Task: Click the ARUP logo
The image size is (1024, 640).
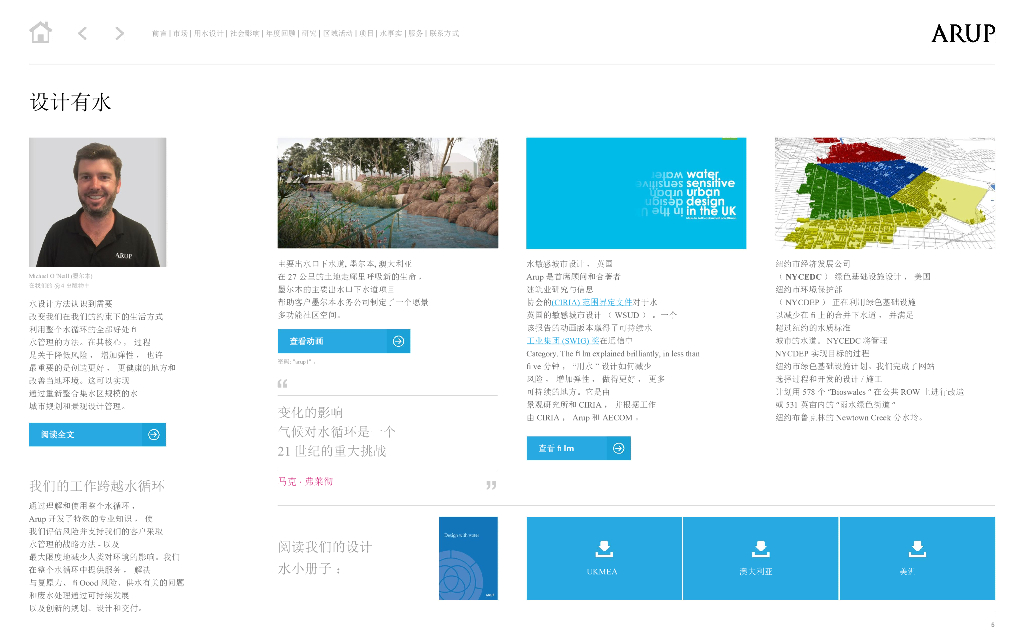Action: pos(963,33)
